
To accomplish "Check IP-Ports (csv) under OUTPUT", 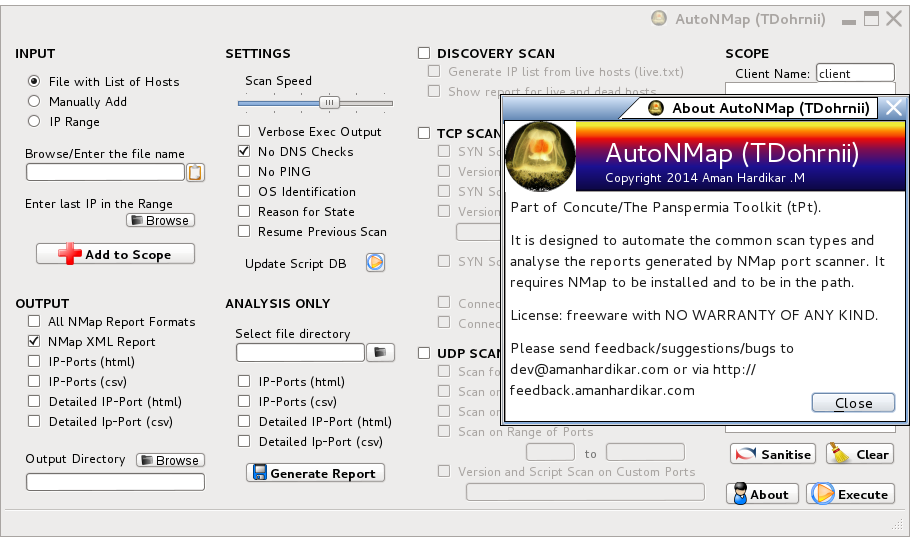I will (x=34, y=381).
